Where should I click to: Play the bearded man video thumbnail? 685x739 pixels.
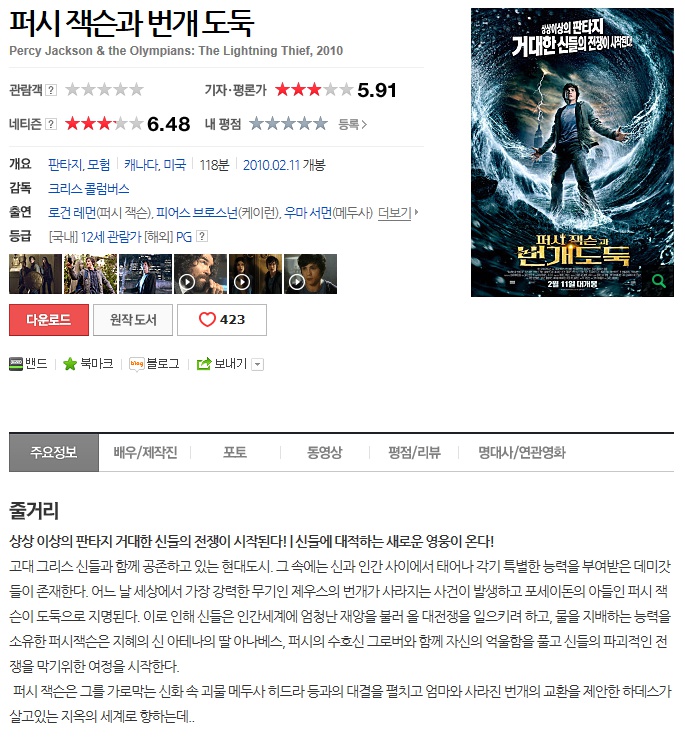click(200, 274)
